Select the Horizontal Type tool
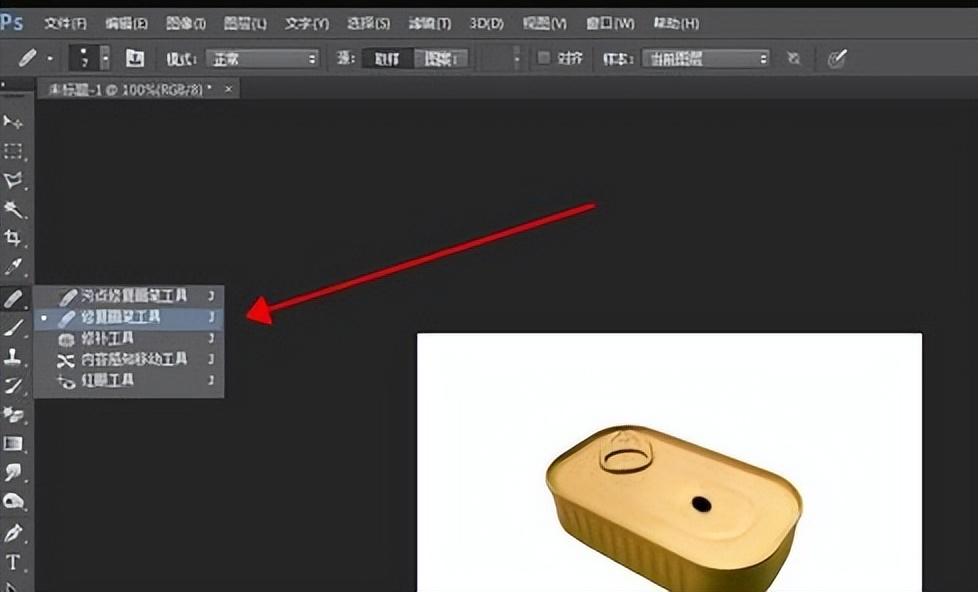Image resolution: width=978 pixels, height=592 pixels. [13, 562]
